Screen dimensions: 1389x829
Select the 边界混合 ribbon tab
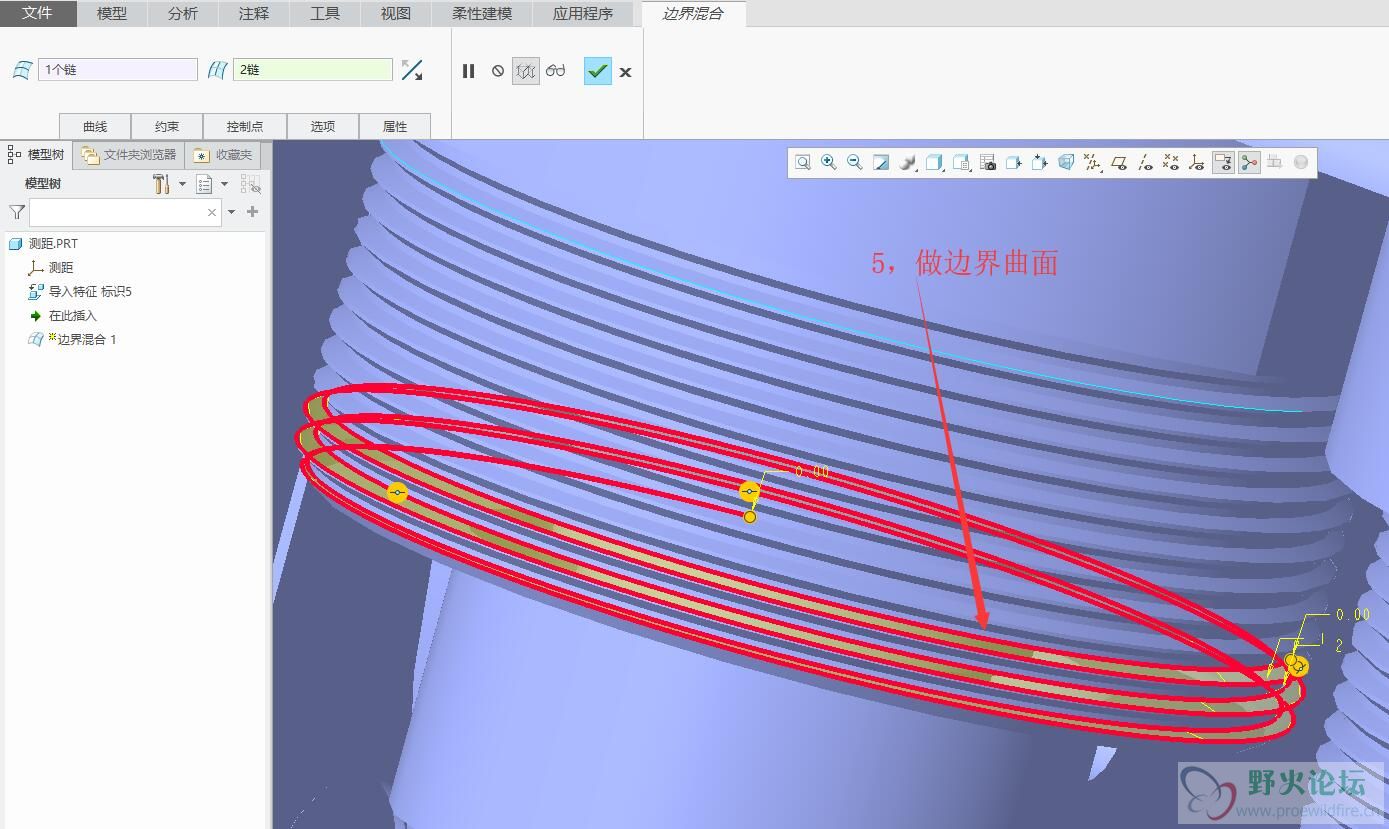693,13
